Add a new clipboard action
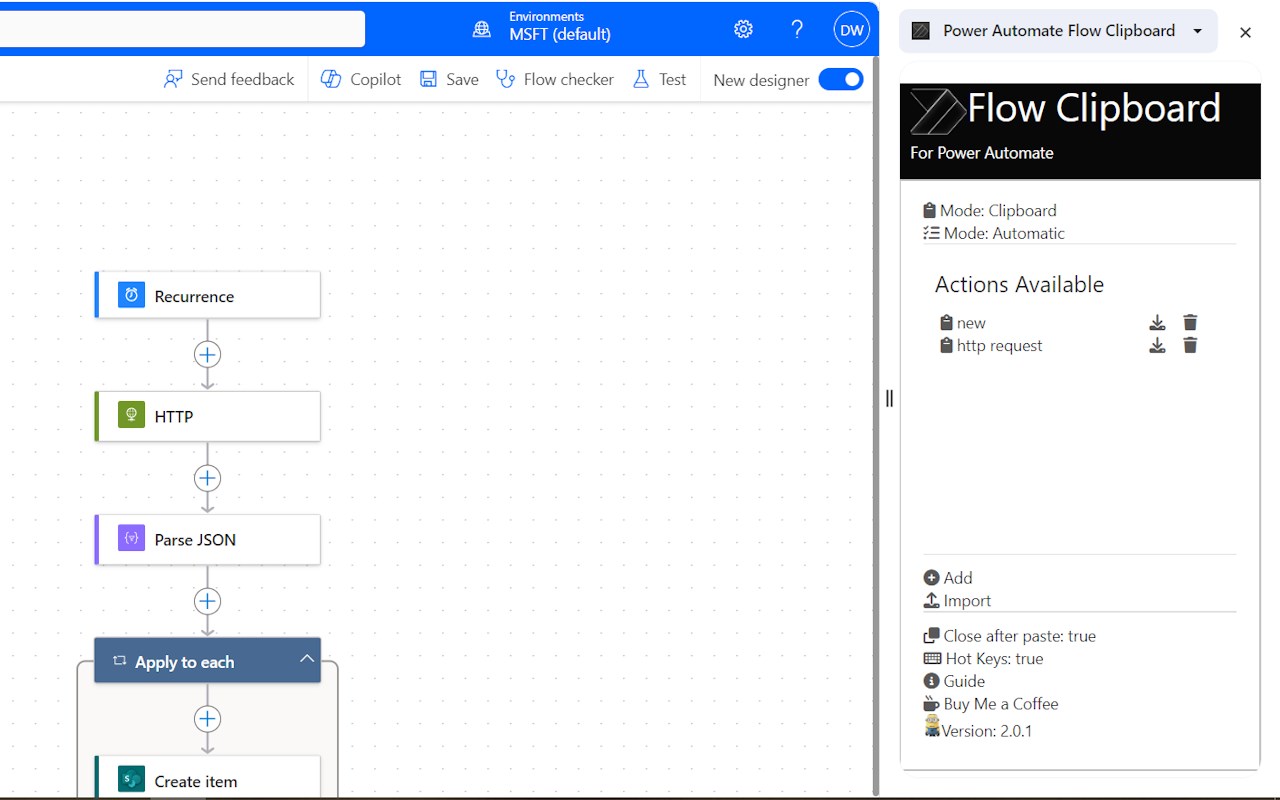1280x800 pixels. coord(948,578)
